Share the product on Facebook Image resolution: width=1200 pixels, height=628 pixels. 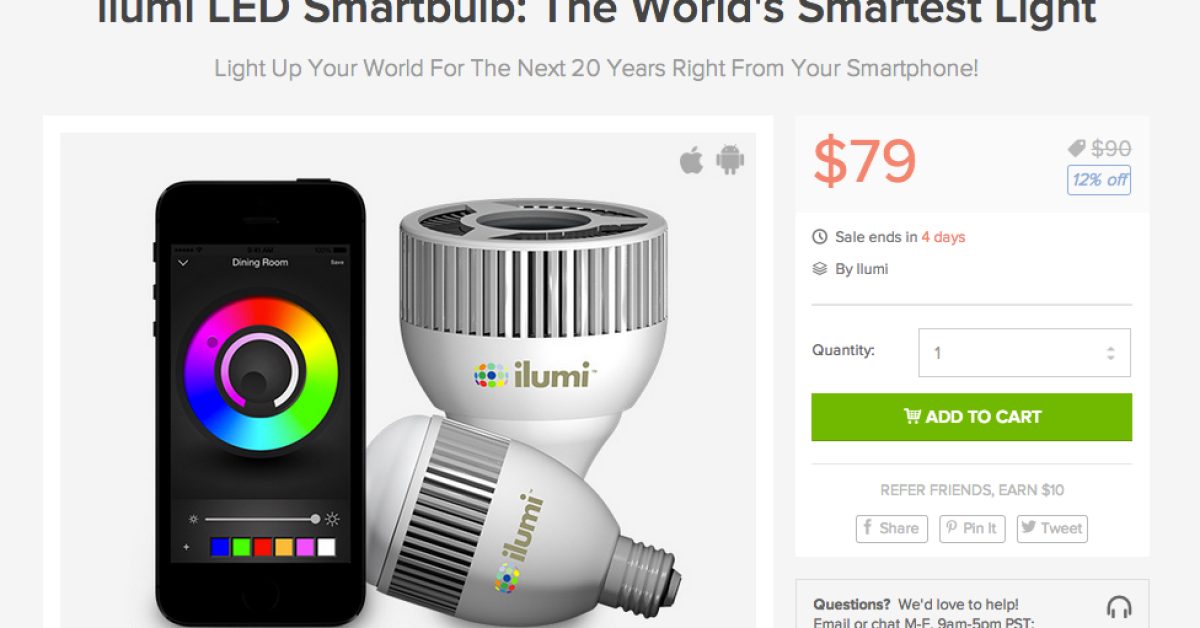point(891,529)
